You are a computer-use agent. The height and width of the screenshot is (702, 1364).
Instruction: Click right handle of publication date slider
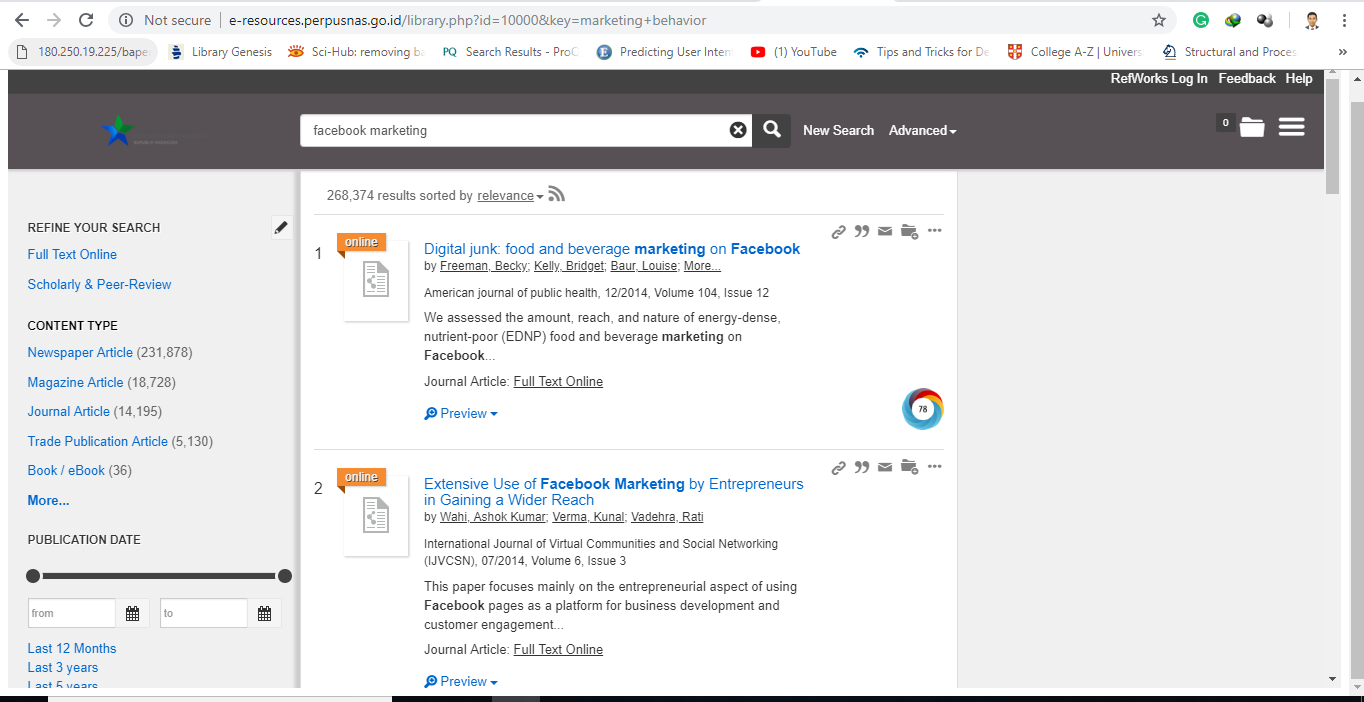click(285, 576)
